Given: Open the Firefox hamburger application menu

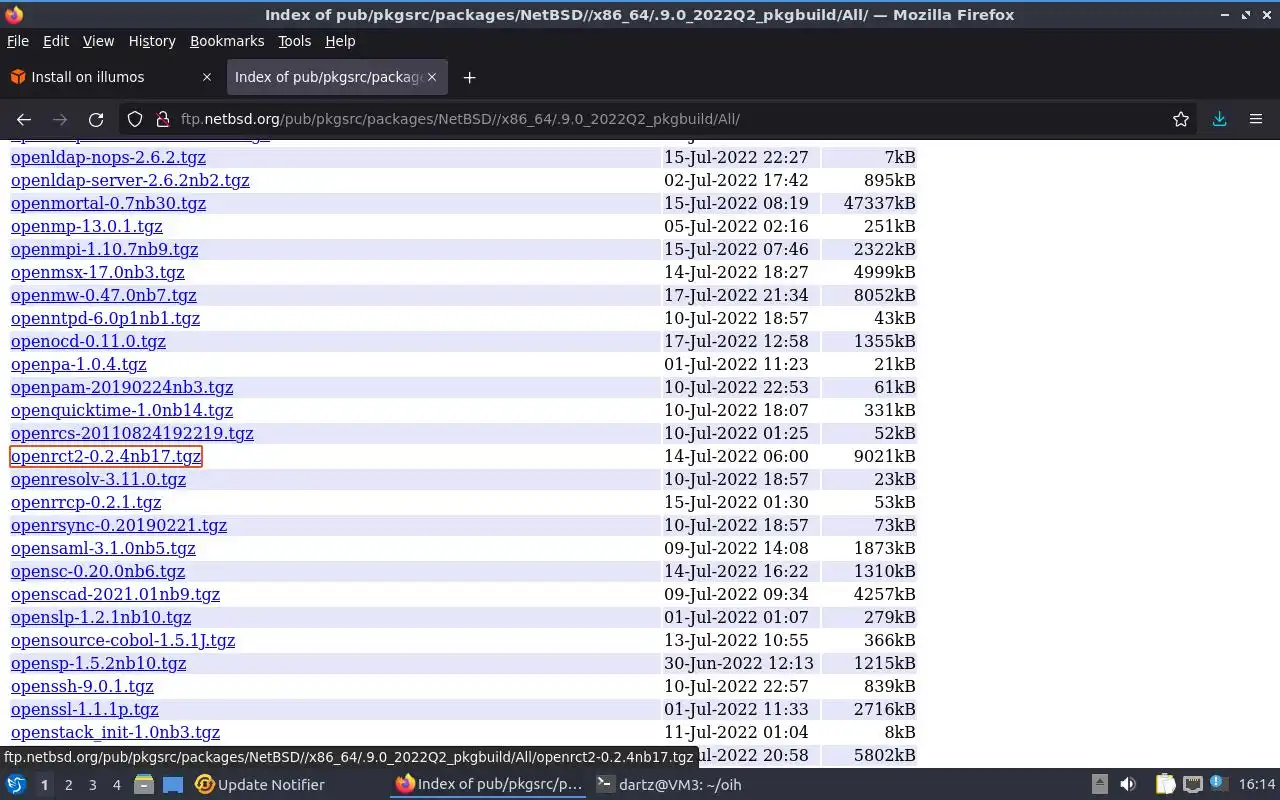Looking at the screenshot, I should pyautogui.click(x=1256, y=119).
